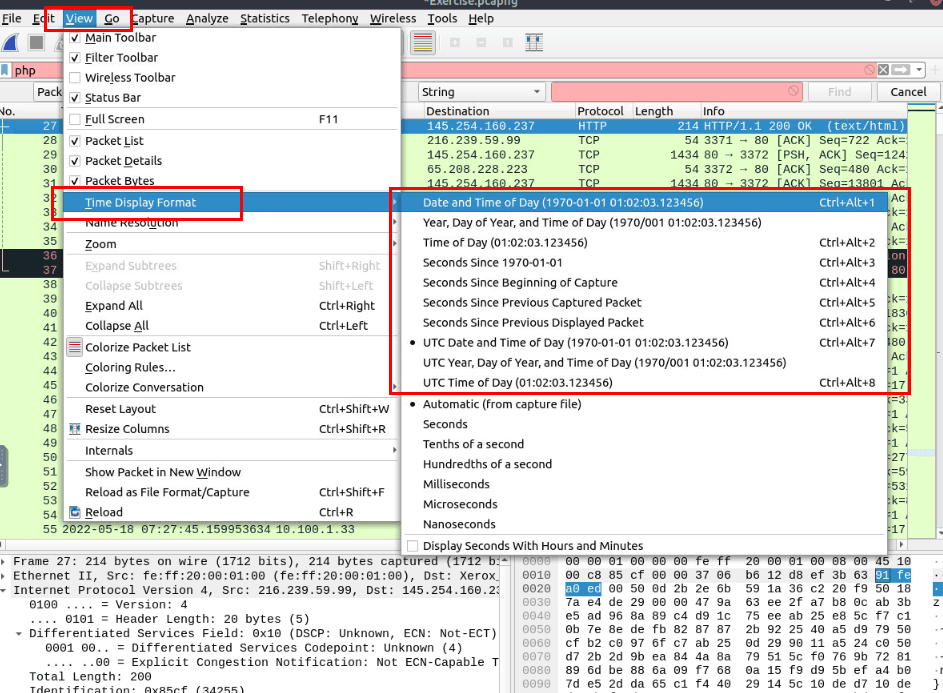943x693 pixels.
Task: Open the String search type dropdown
Action: pos(481,92)
